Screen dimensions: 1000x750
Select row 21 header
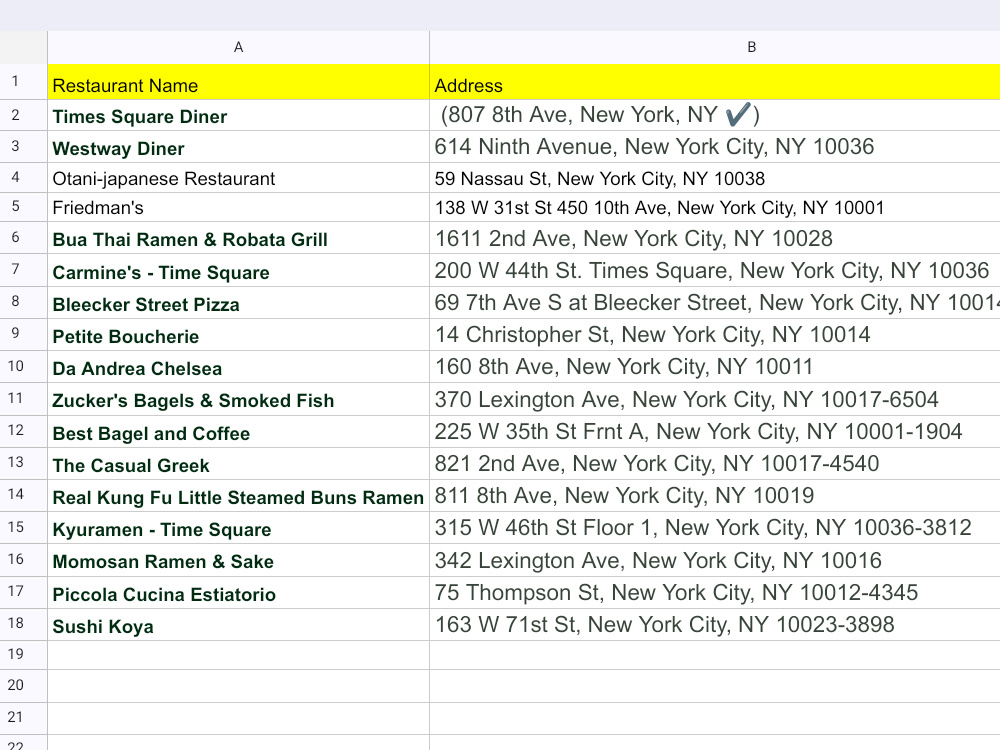24,718
